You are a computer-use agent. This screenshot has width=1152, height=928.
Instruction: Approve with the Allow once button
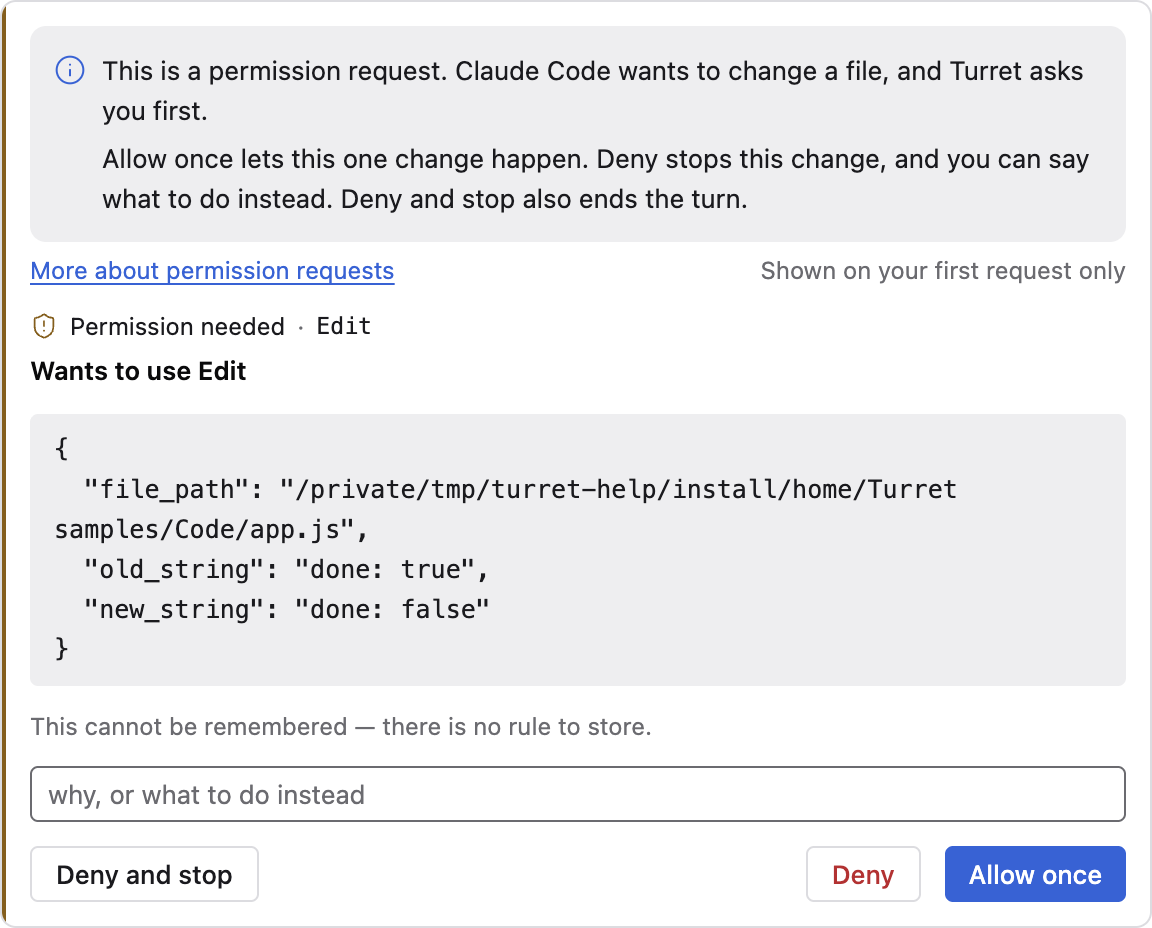coord(1035,874)
